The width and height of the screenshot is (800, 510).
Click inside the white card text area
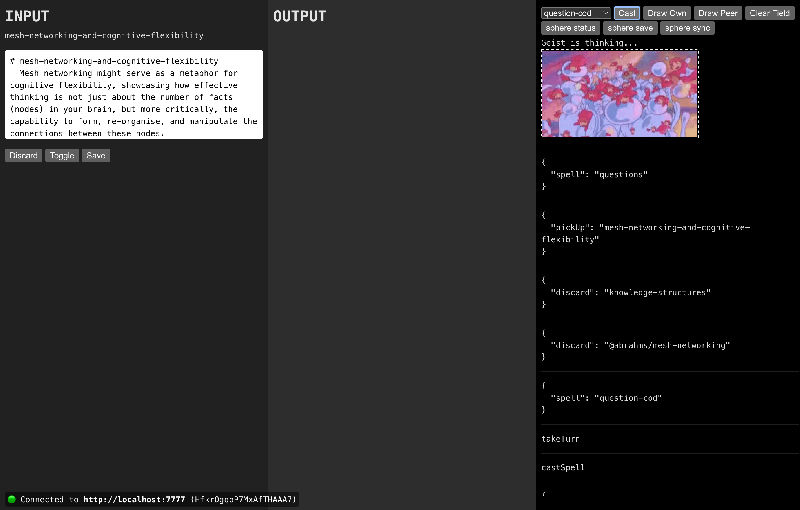point(134,96)
